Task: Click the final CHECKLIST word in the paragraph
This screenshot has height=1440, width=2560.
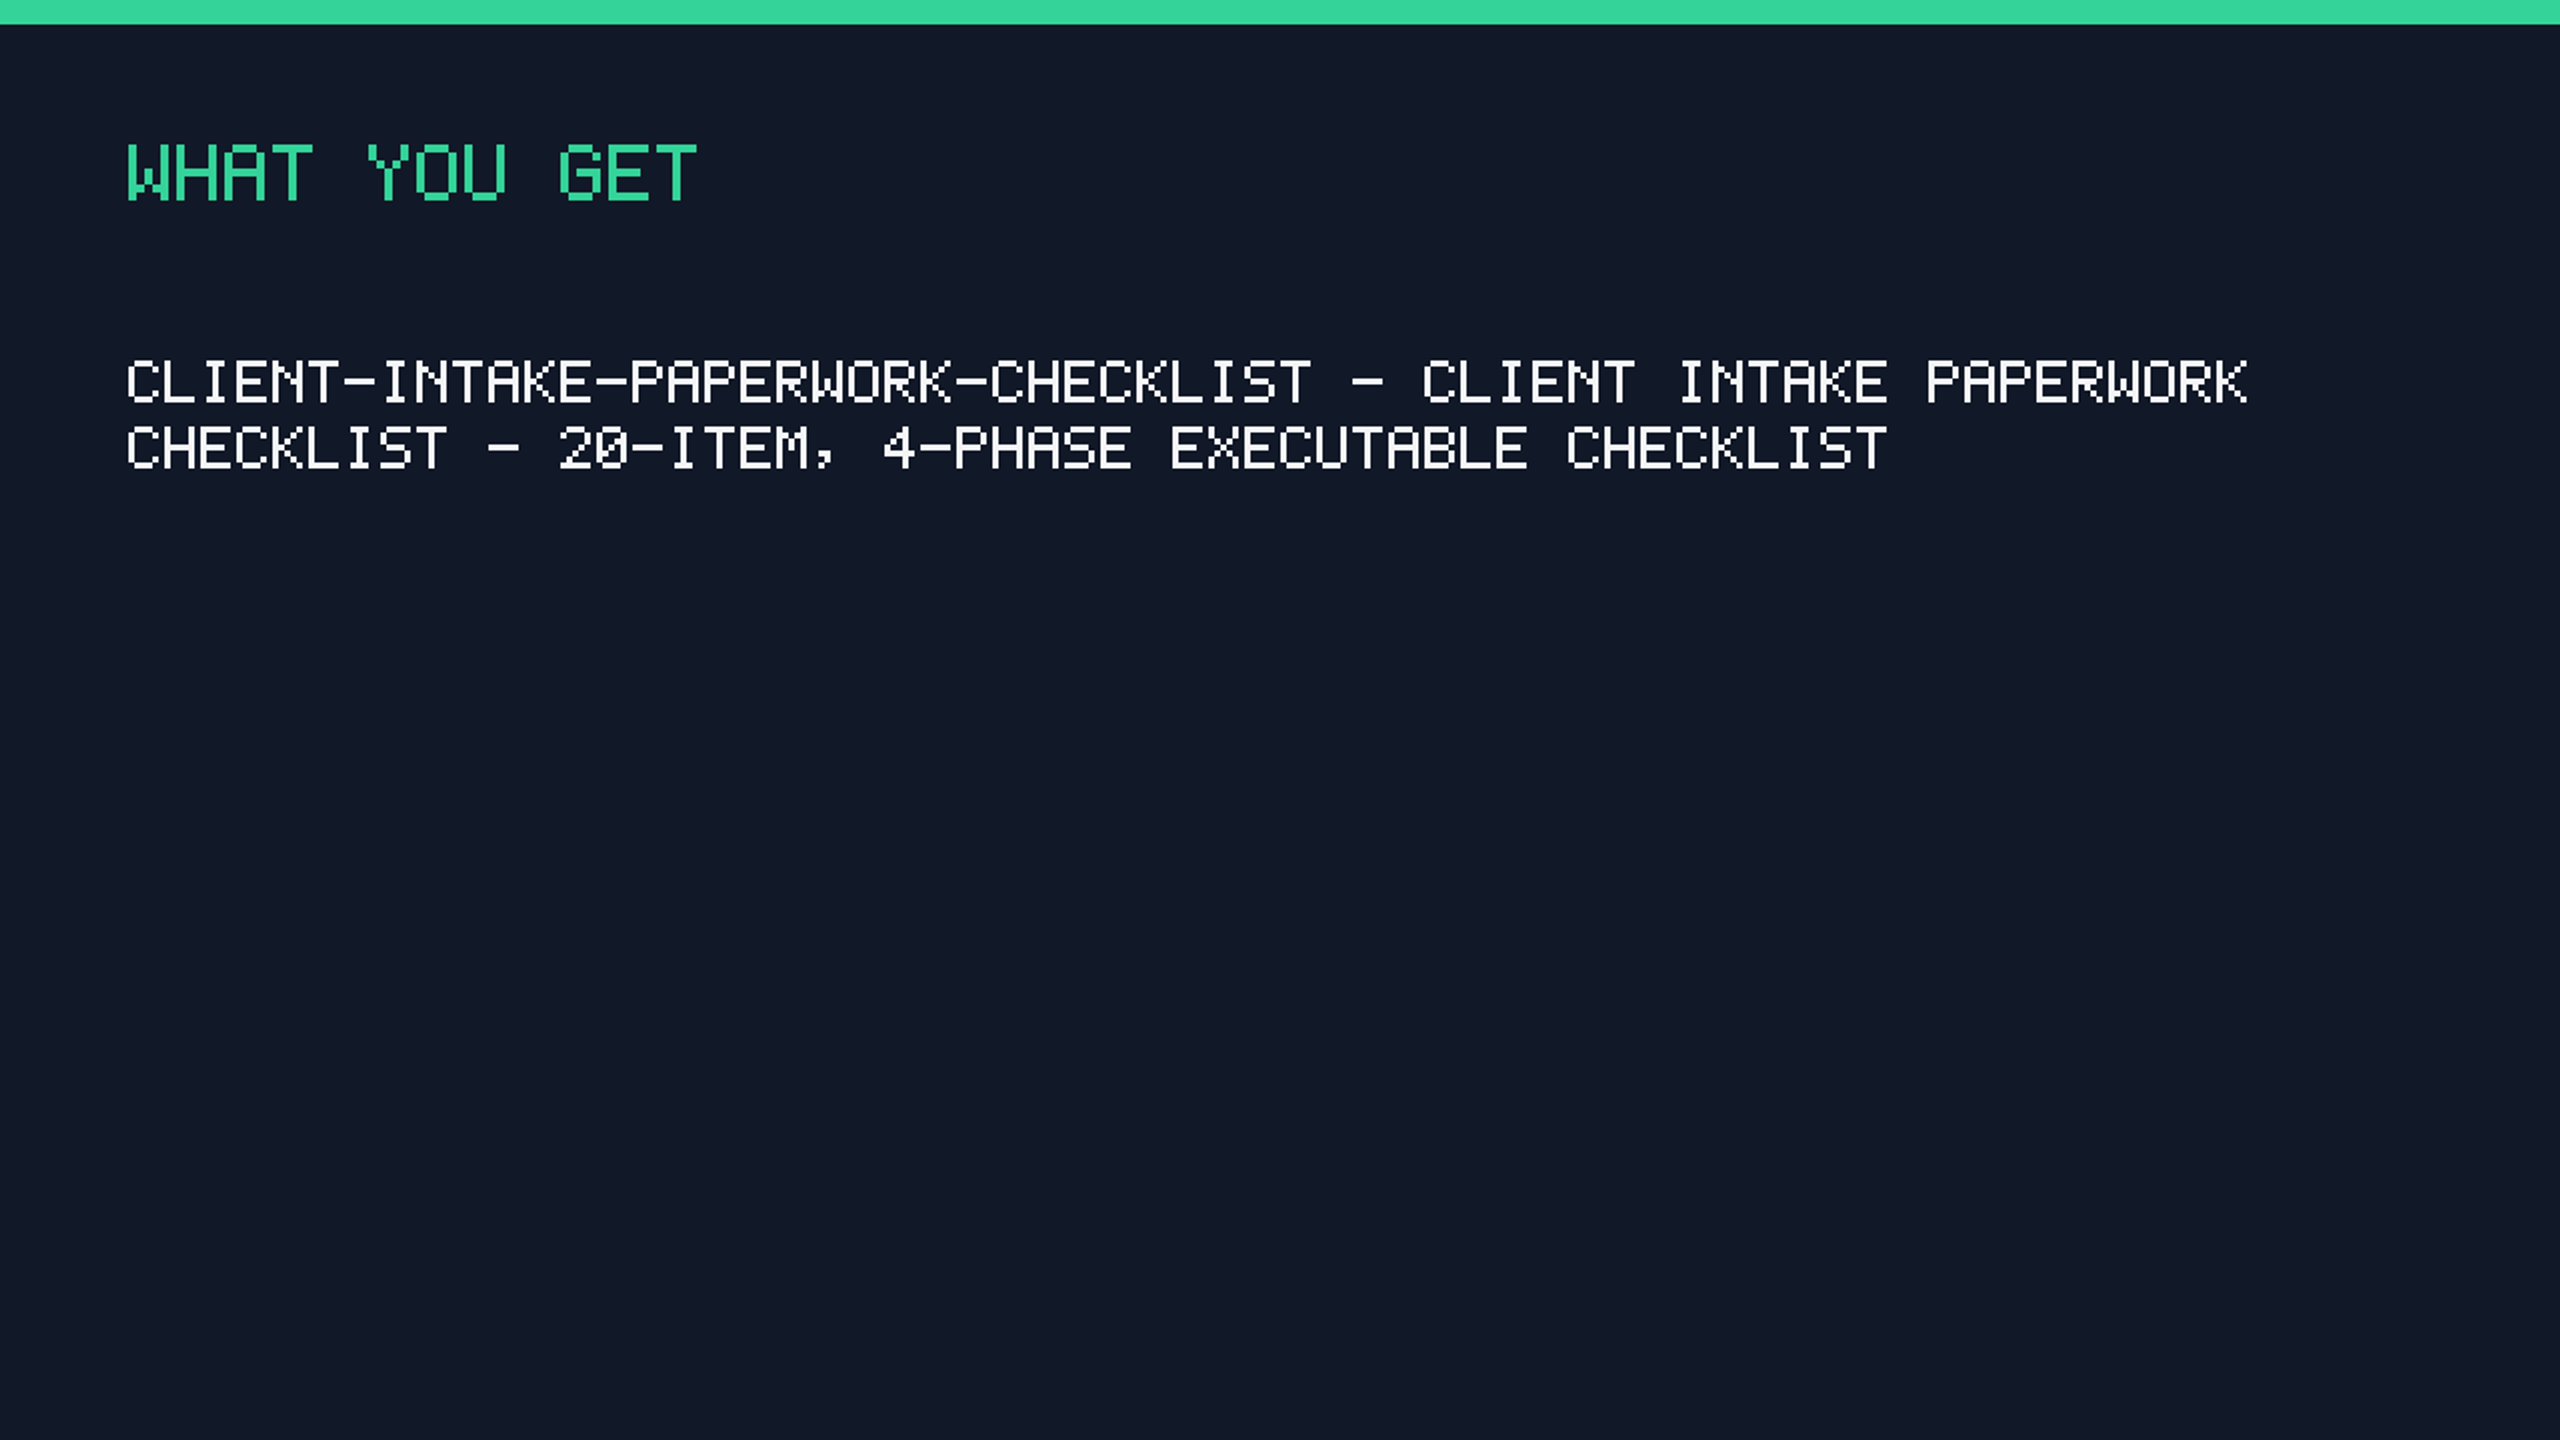Action: (x=1727, y=448)
